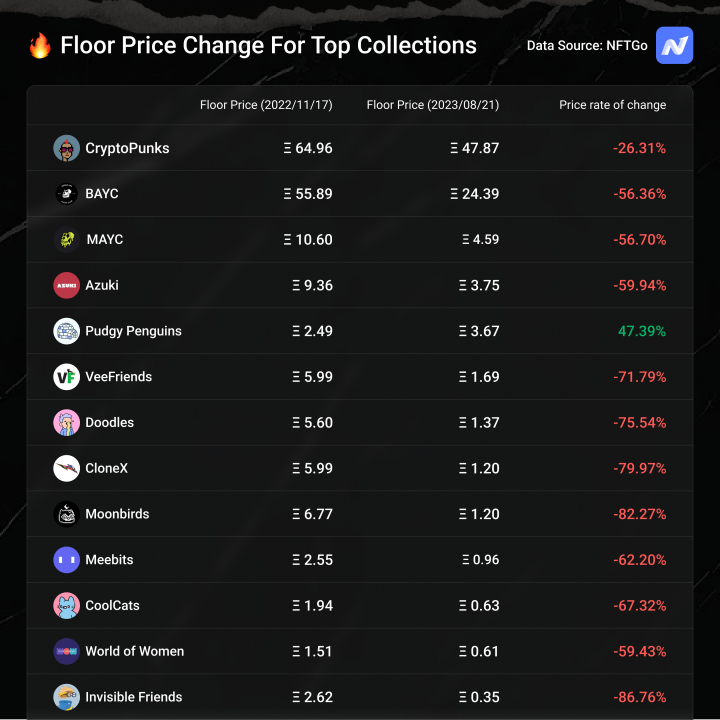Click the Moonbirds collection avatar
Image resolution: width=720 pixels, height=720 pixels.
(67, 514)
